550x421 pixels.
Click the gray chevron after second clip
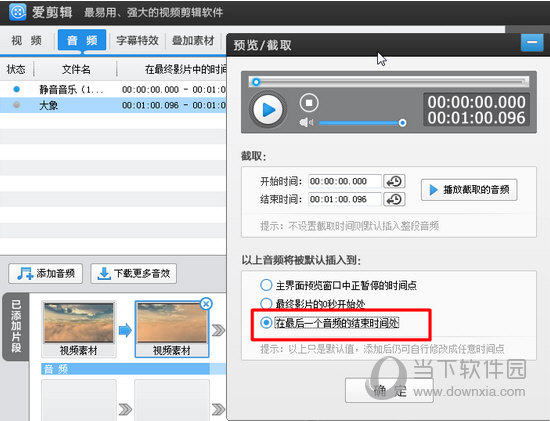(x=219, y=330)
